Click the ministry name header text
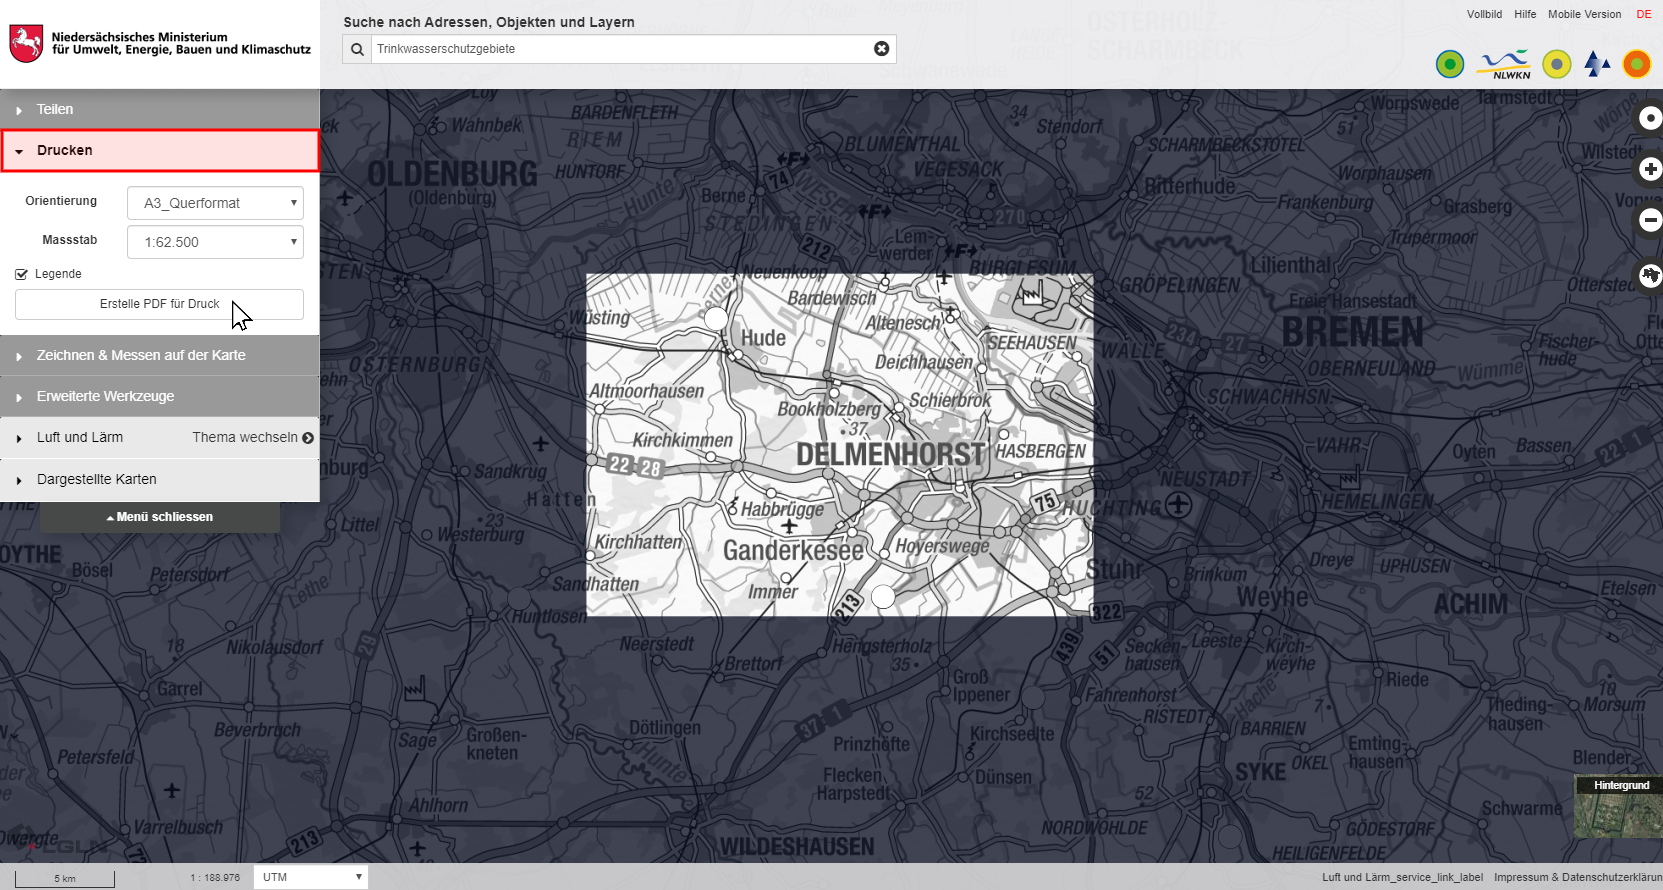 [181, 43]
